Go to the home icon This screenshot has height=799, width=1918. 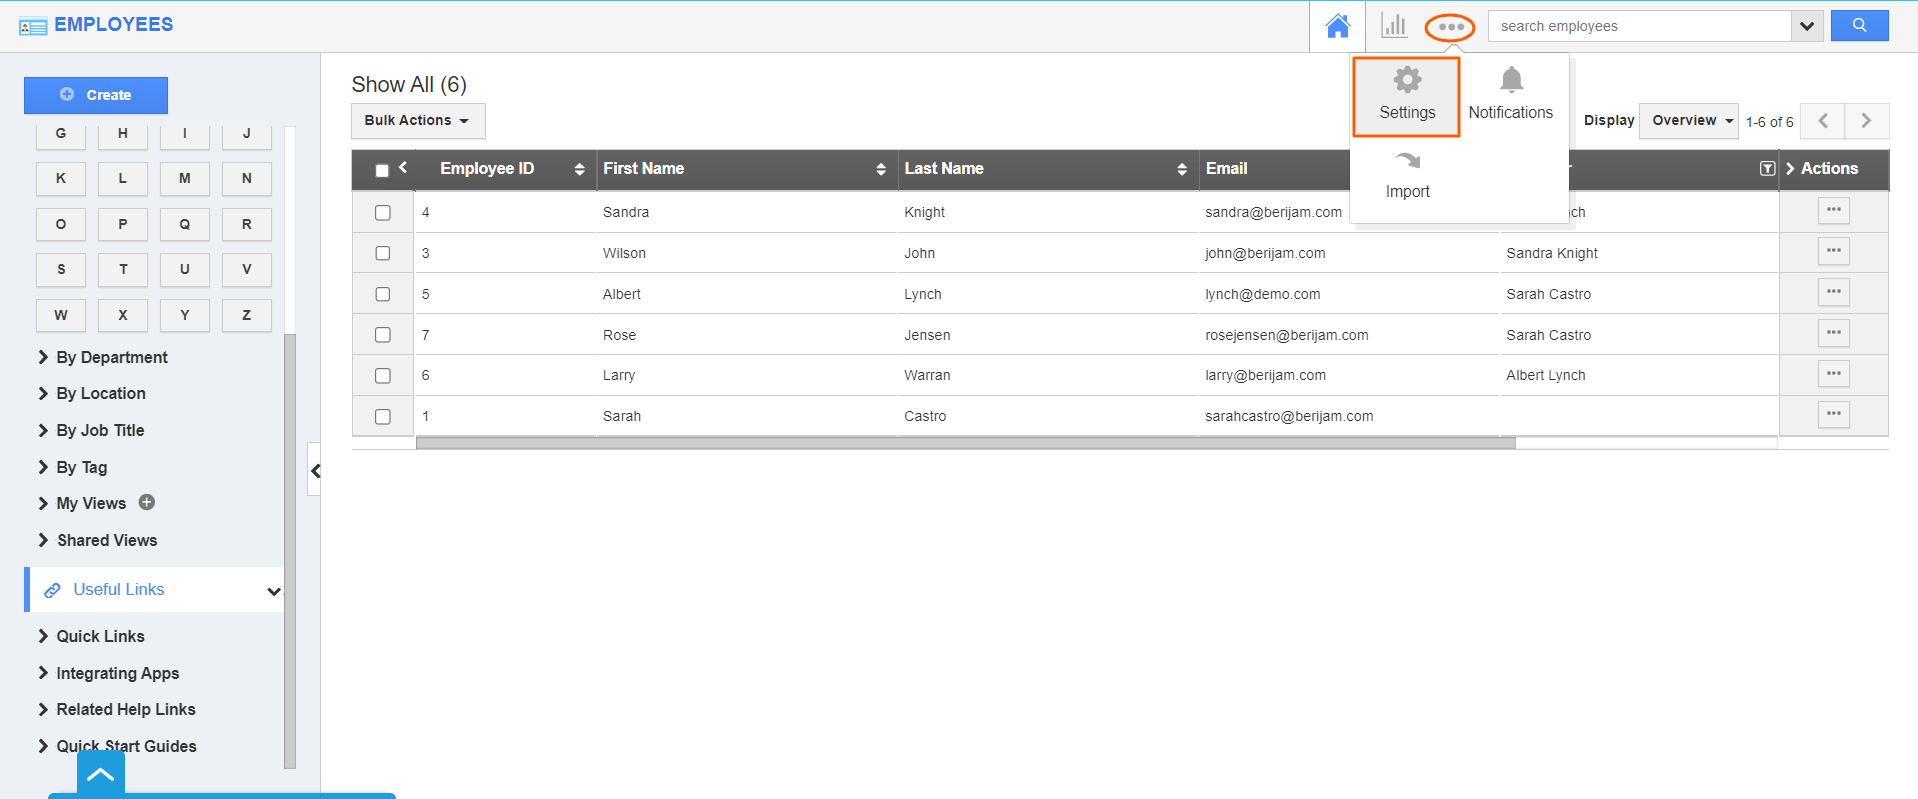pyautogui.click(x=1337, y=26)
